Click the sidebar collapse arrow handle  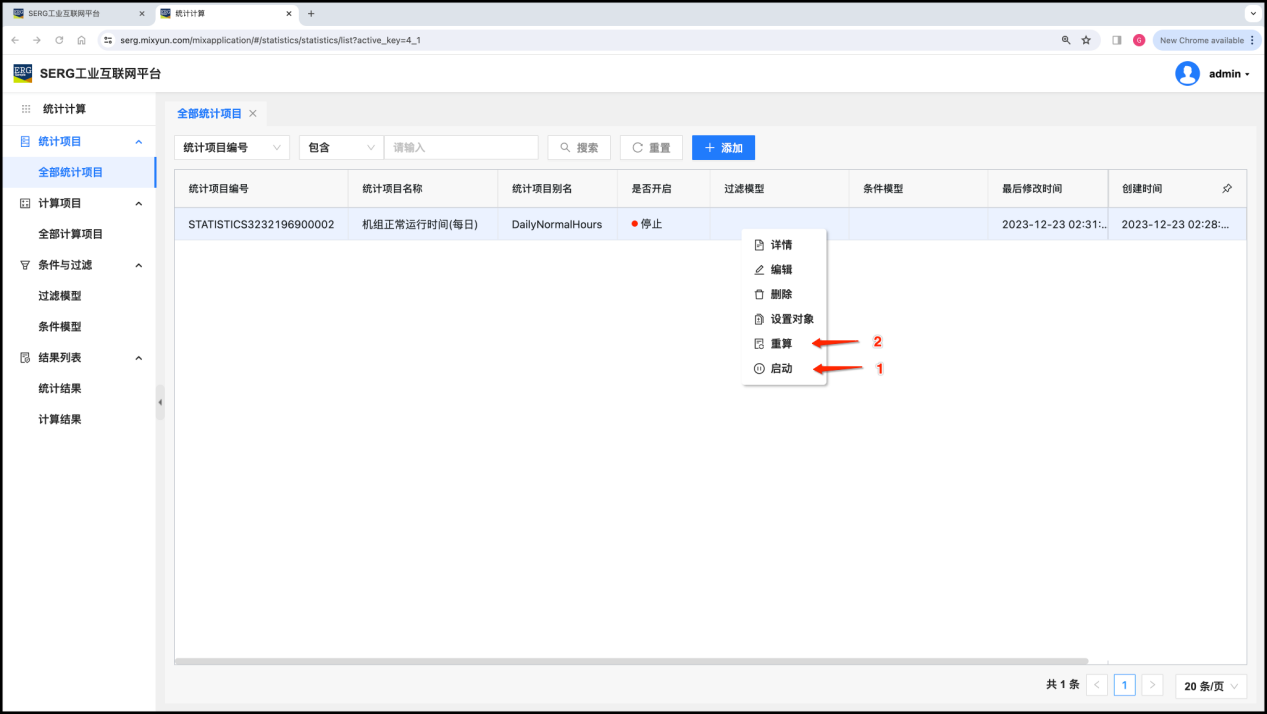tap(160, 402)
